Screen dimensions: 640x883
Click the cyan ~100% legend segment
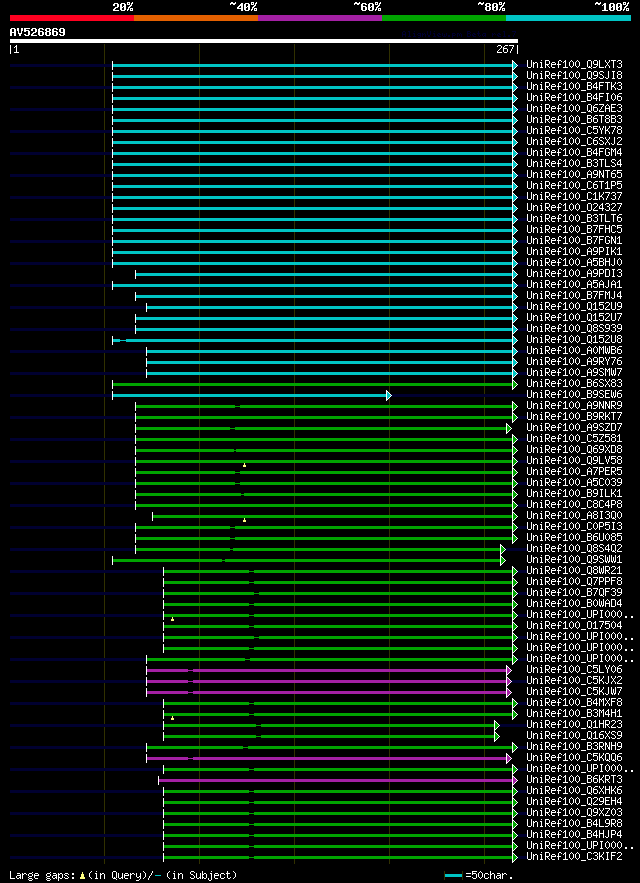(568, 18)
